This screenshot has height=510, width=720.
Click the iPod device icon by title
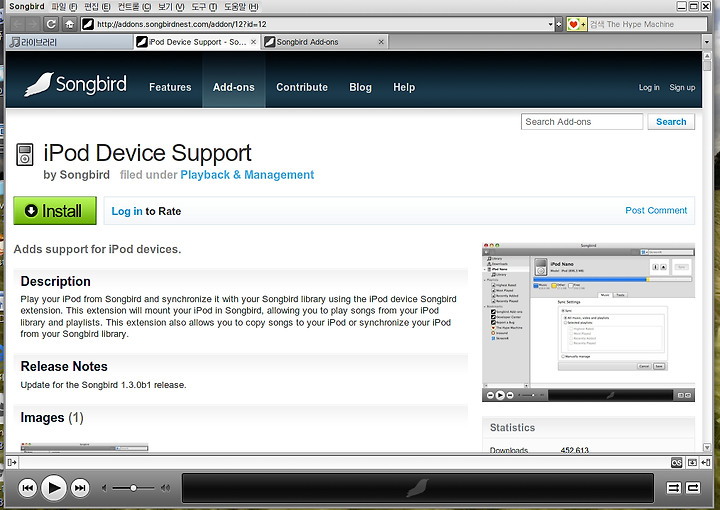25,154
